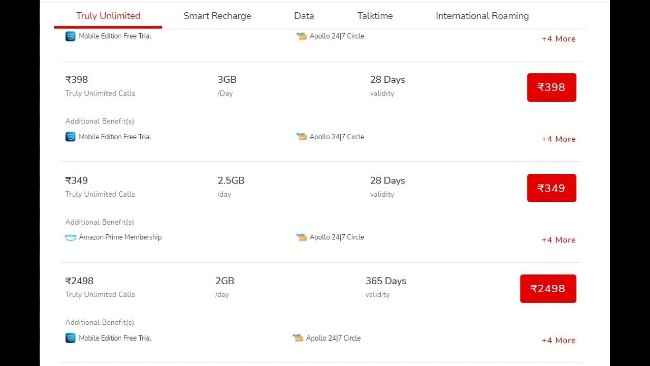
Task: Click the Apollo 24|7 Circle icon under ₹349 plan
Action: [301, 237]
